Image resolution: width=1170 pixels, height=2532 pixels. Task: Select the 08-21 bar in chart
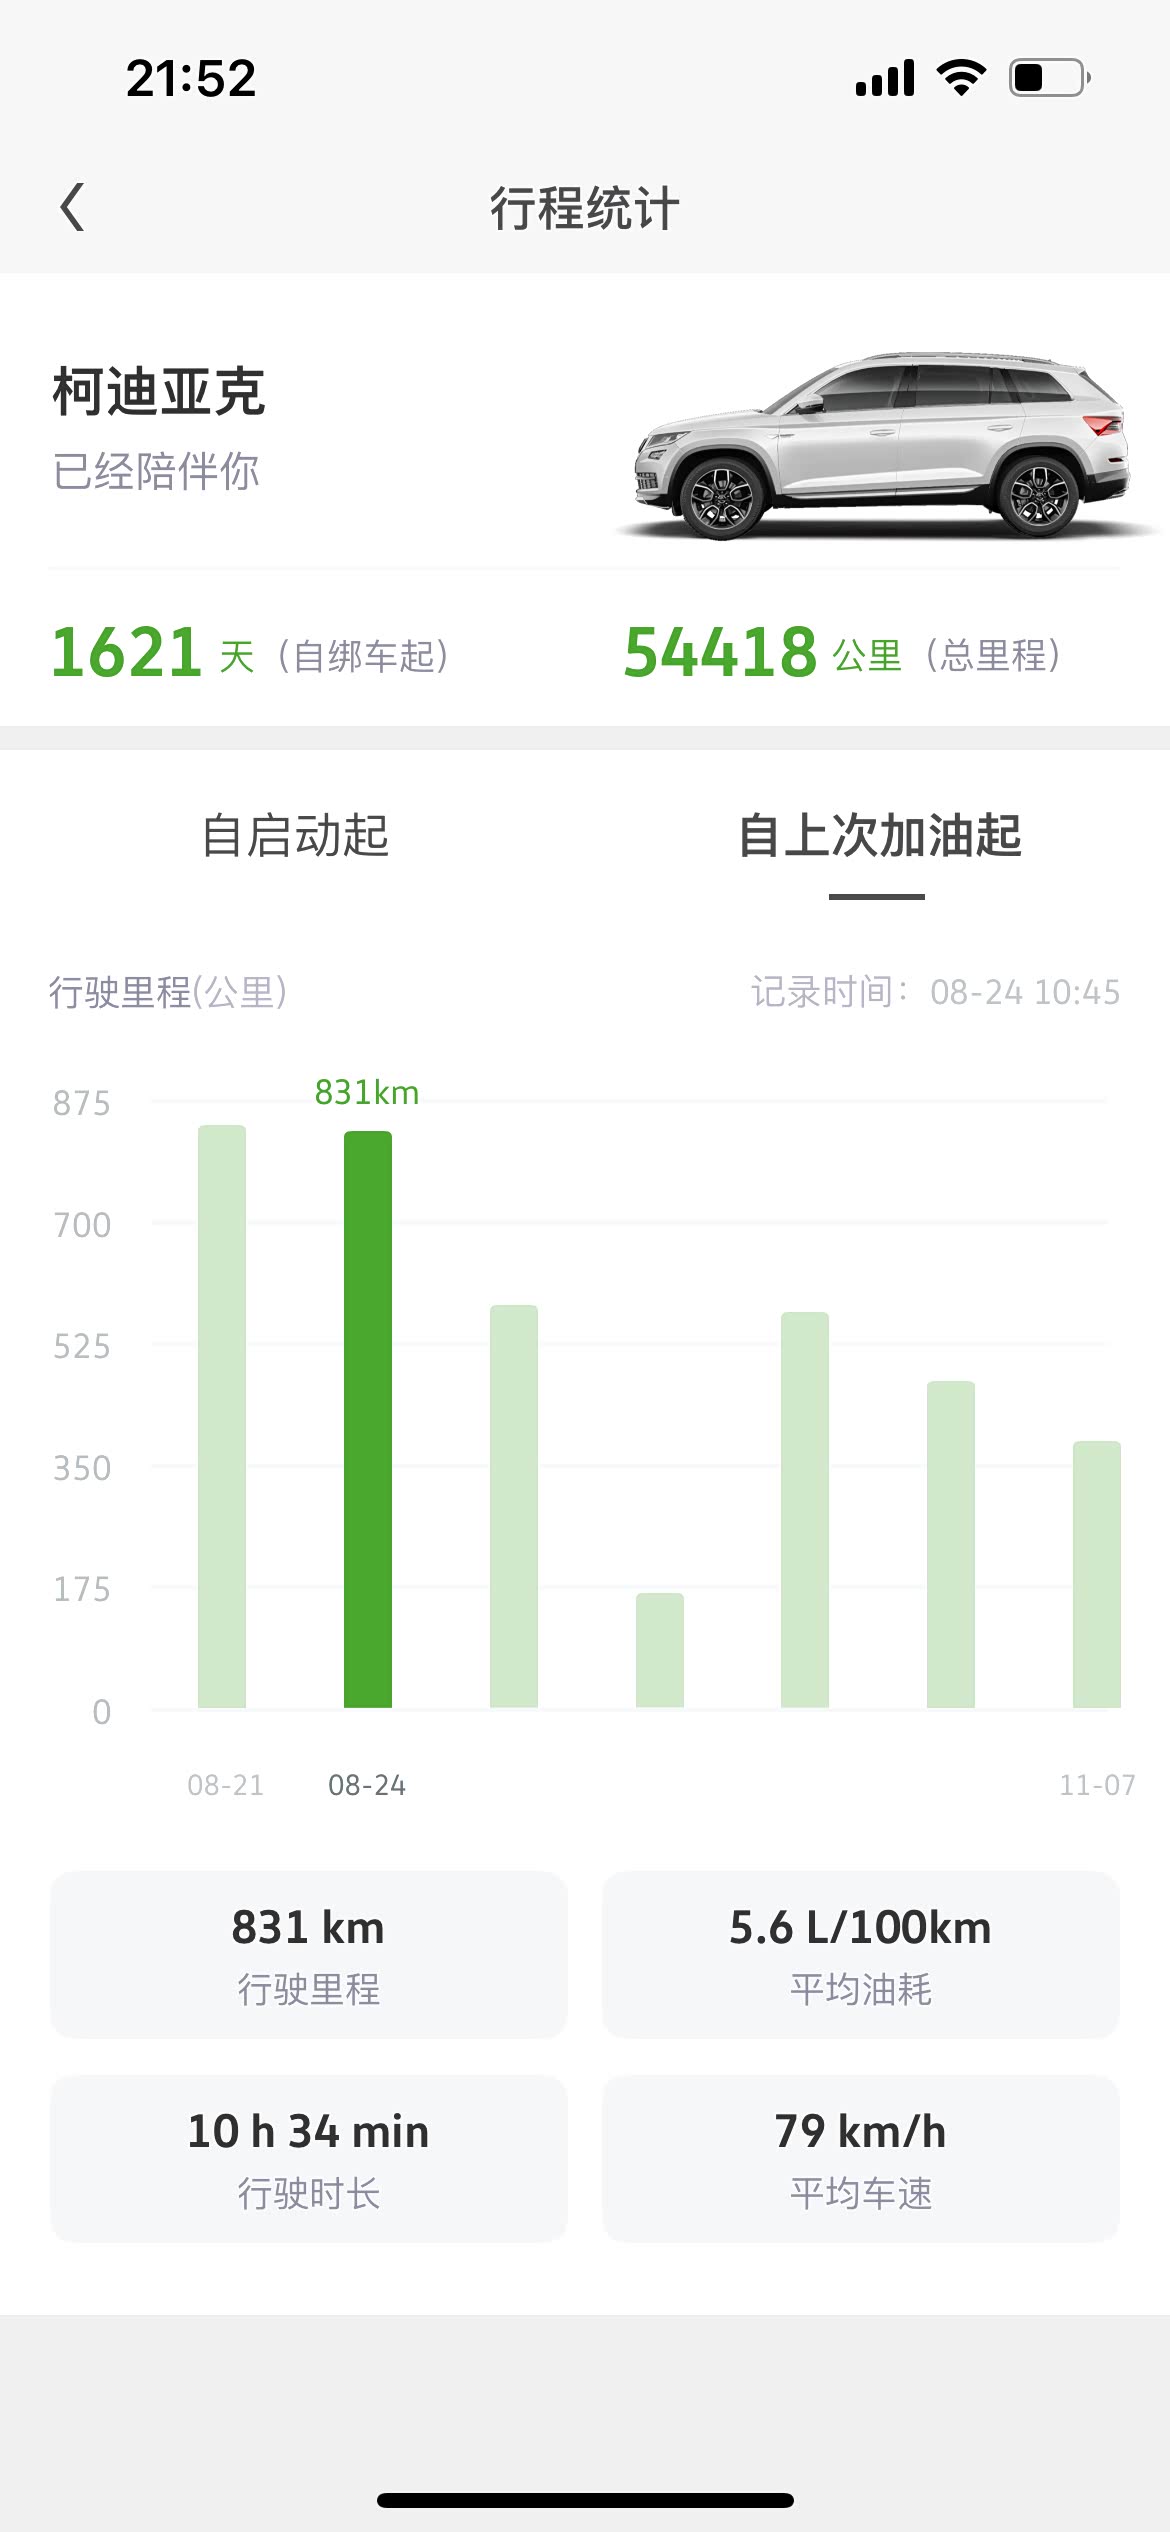pyautogui.click(x=222, y=1416)
